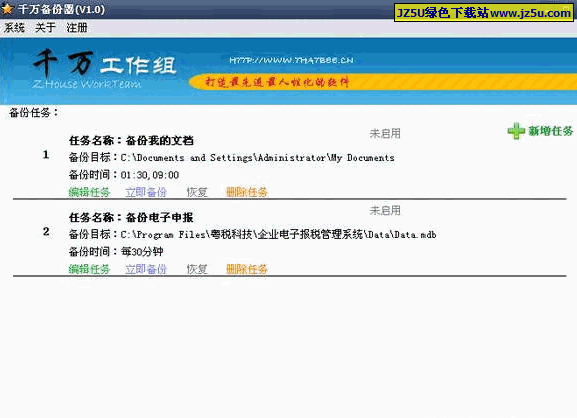The width and height of the screenshot is (577, 418).
Task: Click the Data.mdb backup target path
Action: point(279,234)
